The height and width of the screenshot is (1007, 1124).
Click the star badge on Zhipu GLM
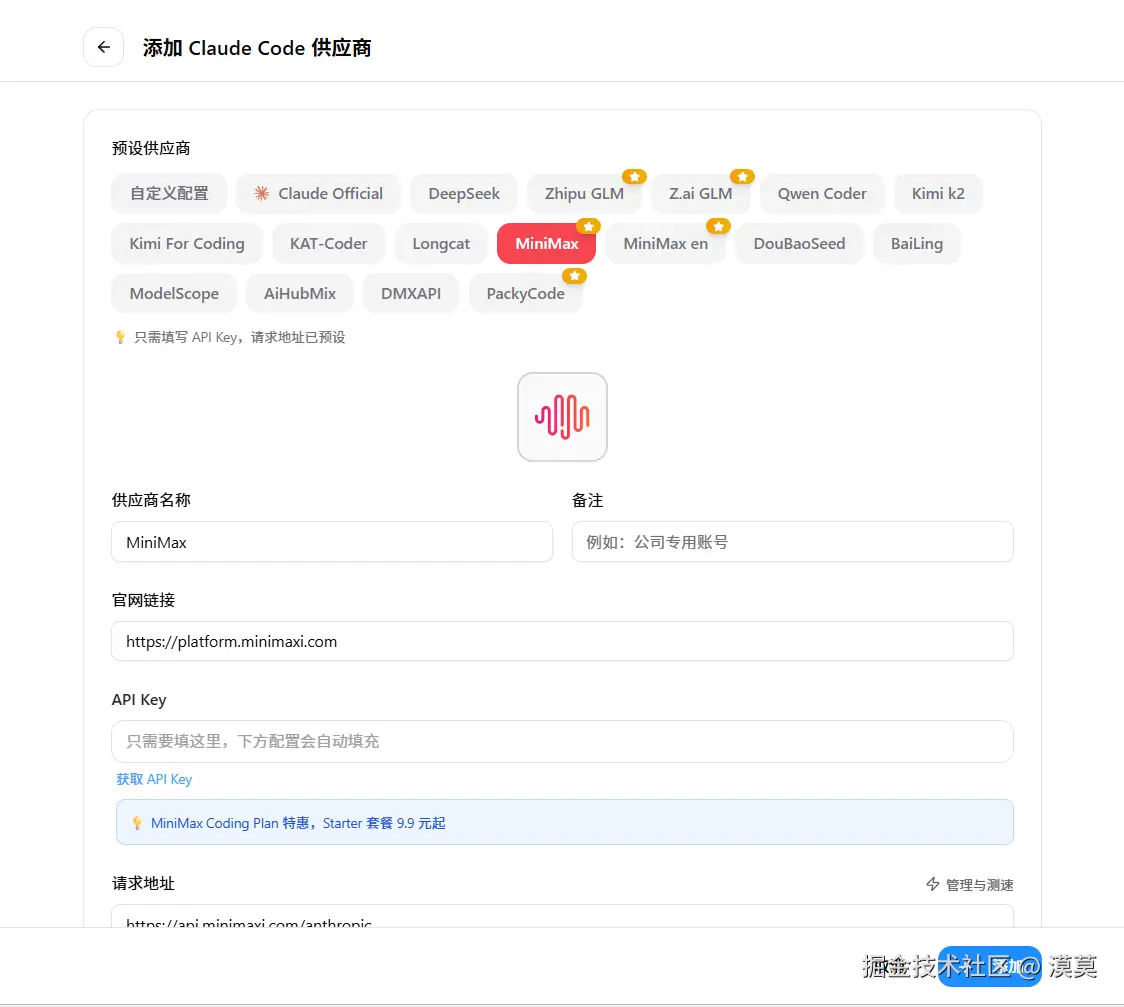pyautogui.click(x=634, y=176)
